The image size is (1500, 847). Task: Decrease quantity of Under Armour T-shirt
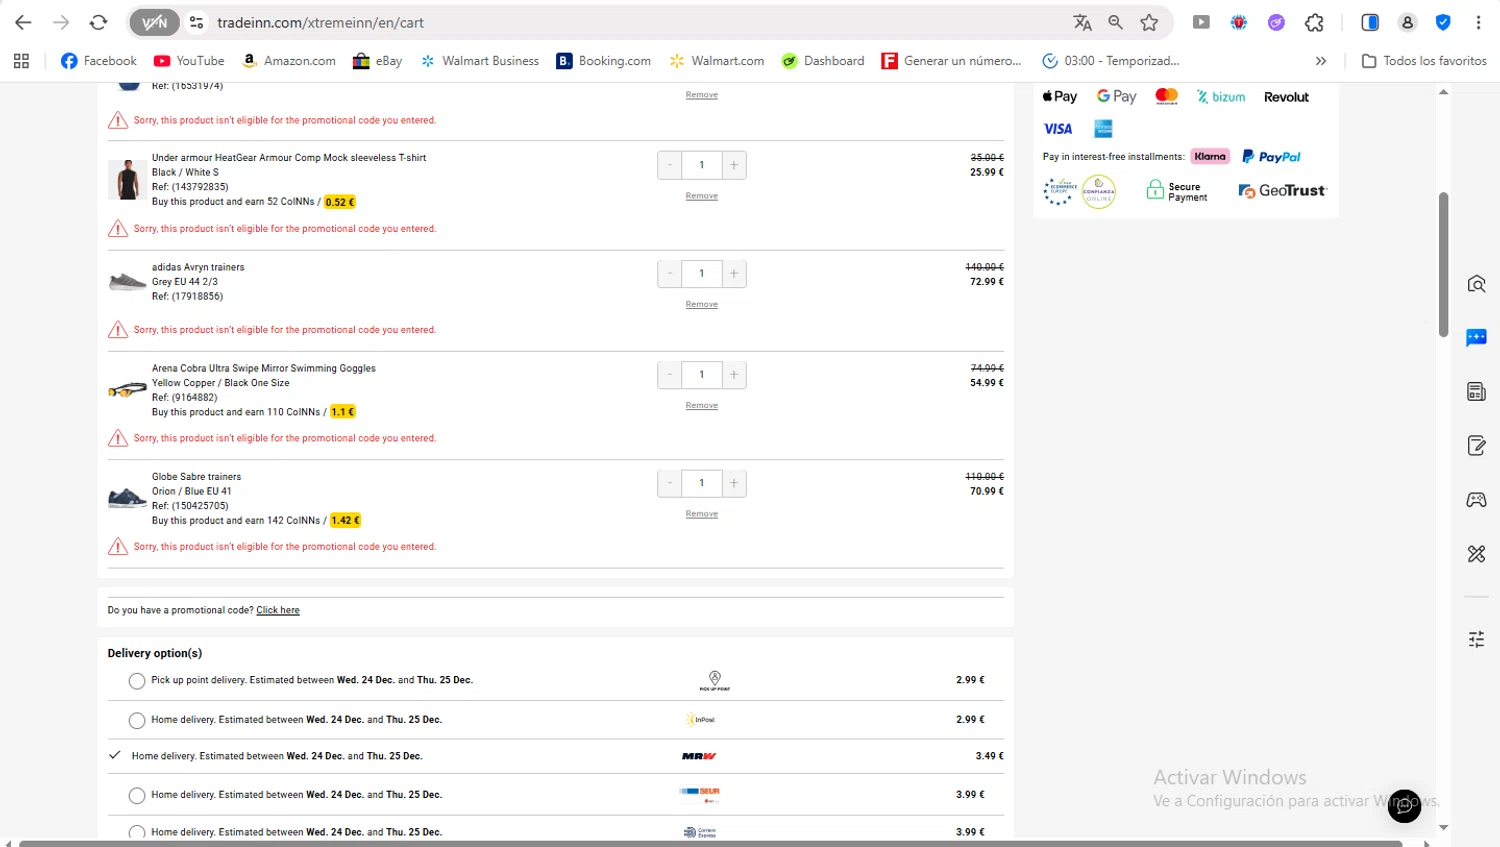[x=670, y=165]
